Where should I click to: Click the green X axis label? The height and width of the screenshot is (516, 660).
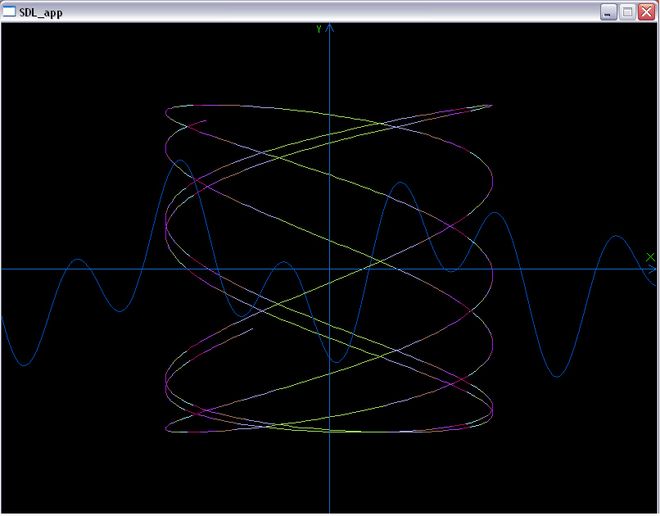tap(650, 257)
